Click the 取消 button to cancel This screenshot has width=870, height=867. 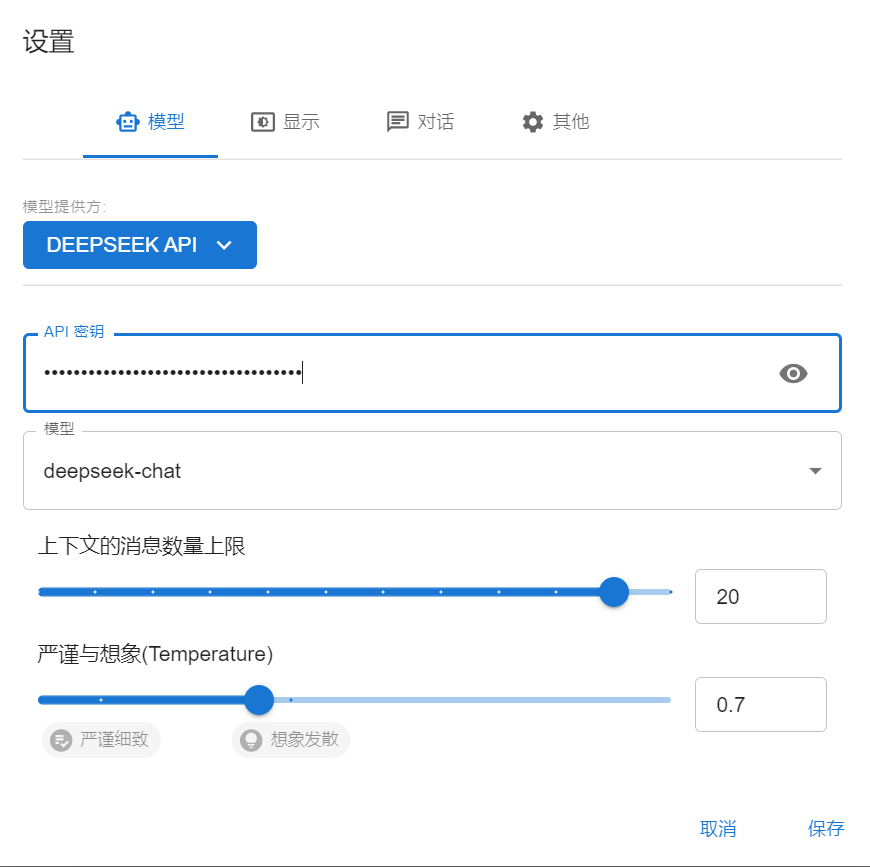pos(718,828)
